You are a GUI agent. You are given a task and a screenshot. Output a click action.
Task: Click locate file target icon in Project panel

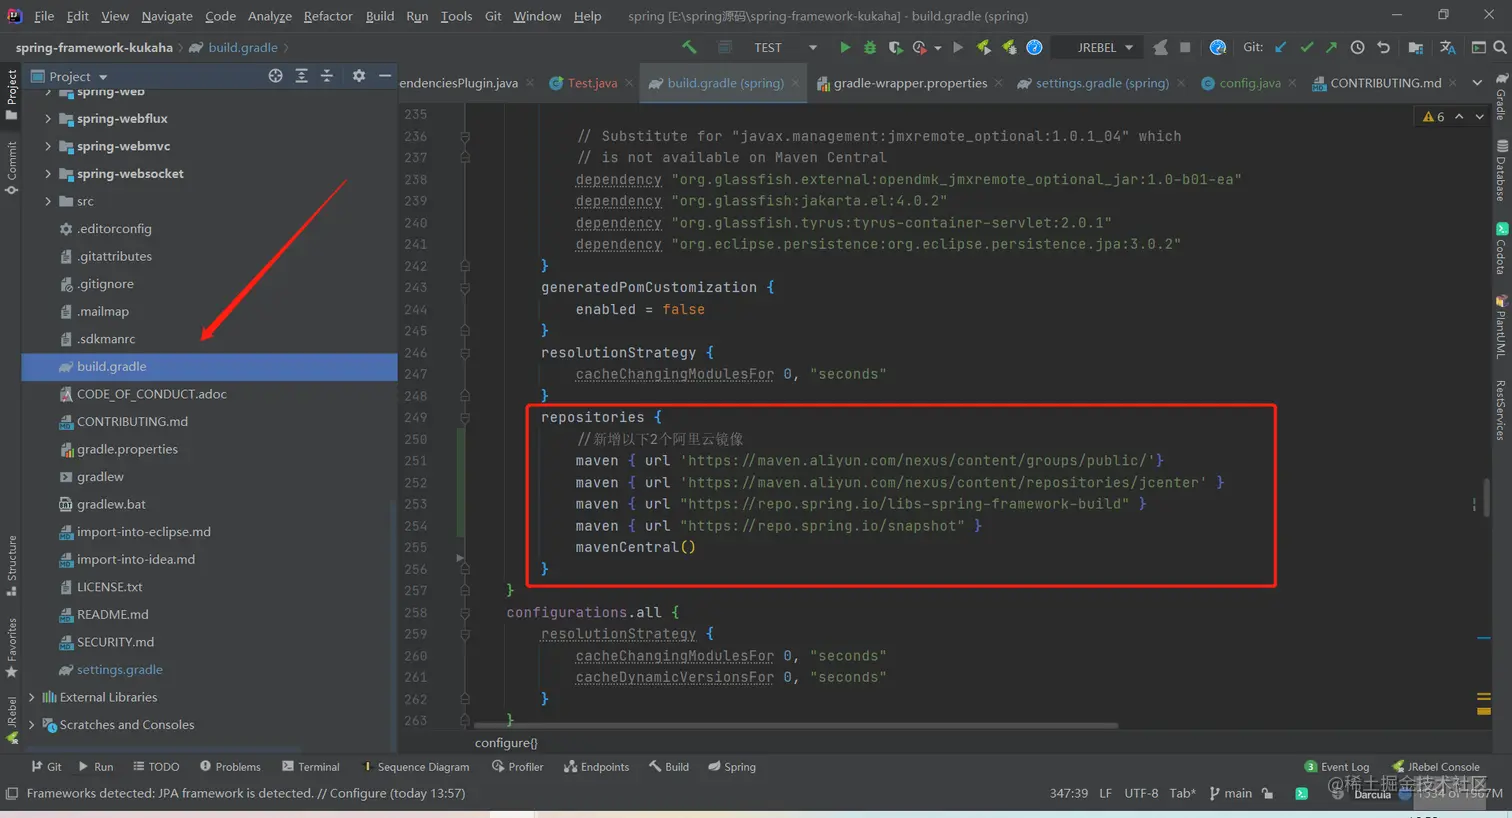point(275,76)
